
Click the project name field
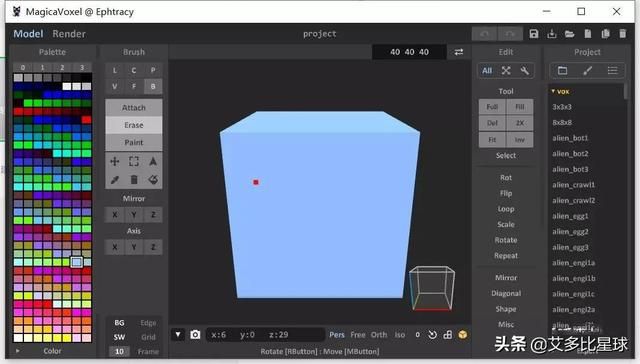click(x=320, y=34)
